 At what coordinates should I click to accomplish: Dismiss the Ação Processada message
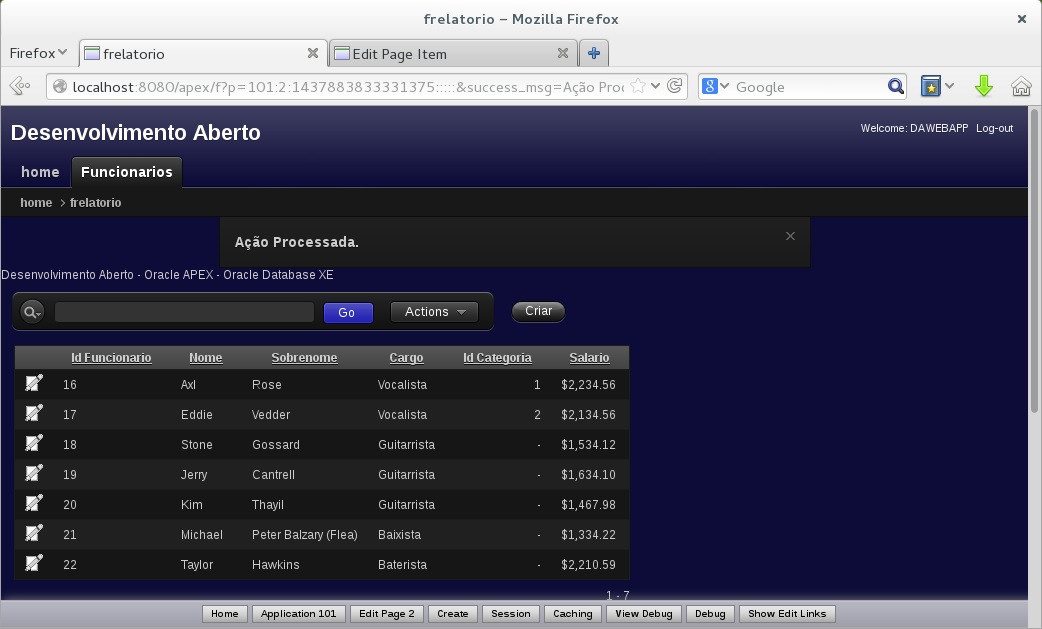click(790, 236)
